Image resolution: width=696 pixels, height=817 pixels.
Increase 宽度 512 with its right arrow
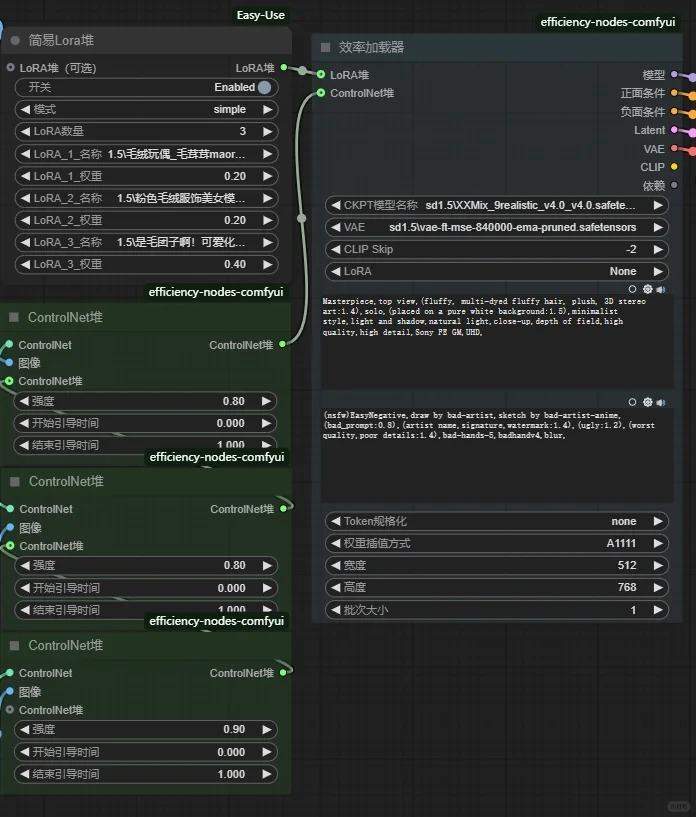658,565
